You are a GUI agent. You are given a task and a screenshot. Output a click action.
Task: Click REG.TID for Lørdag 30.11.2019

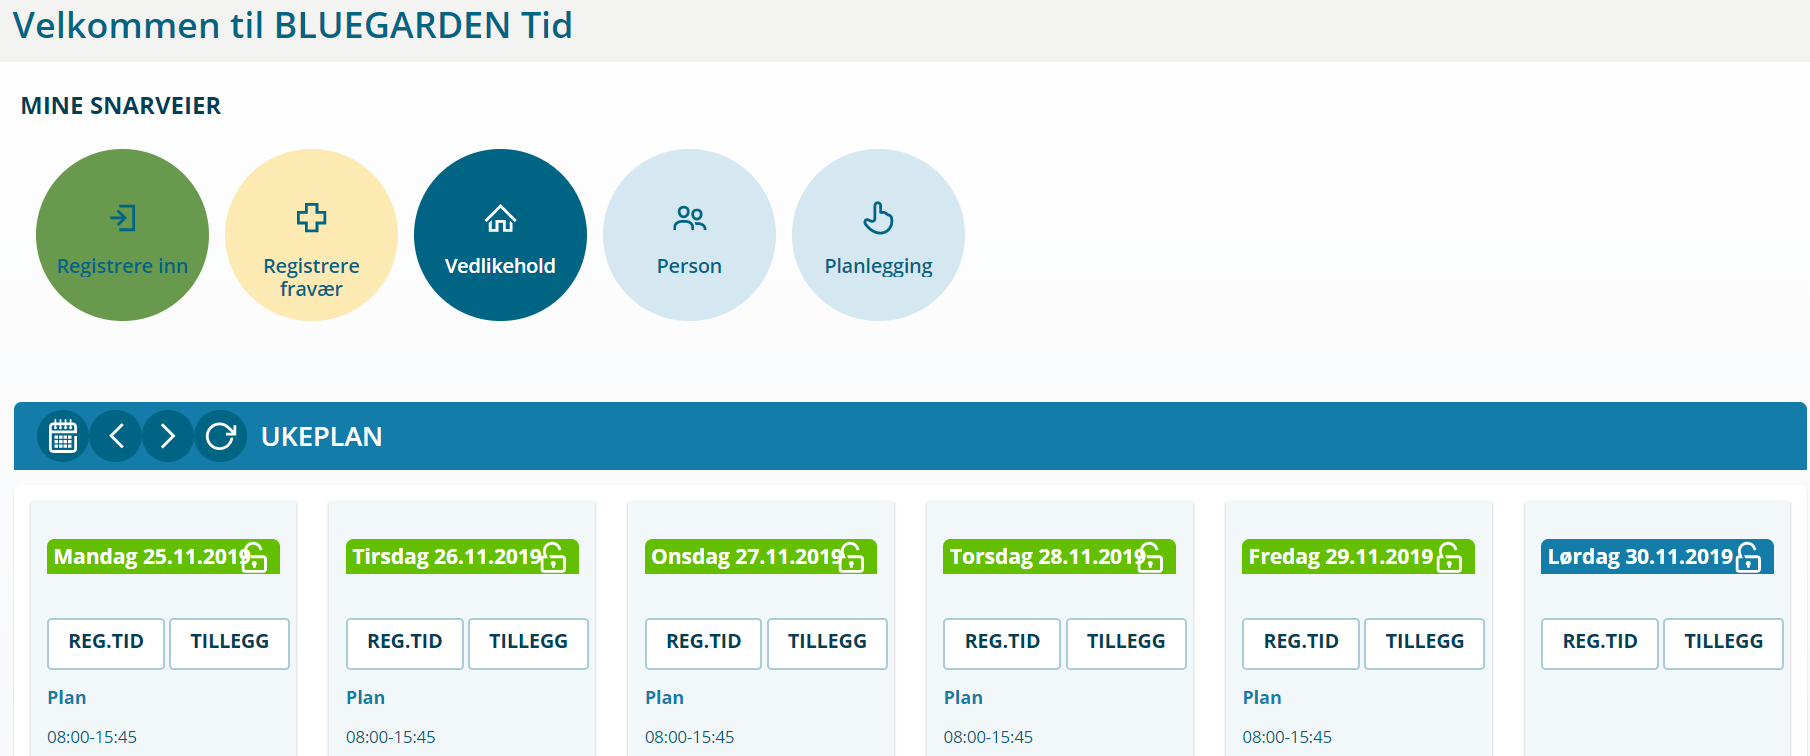tap(1600, 643)
